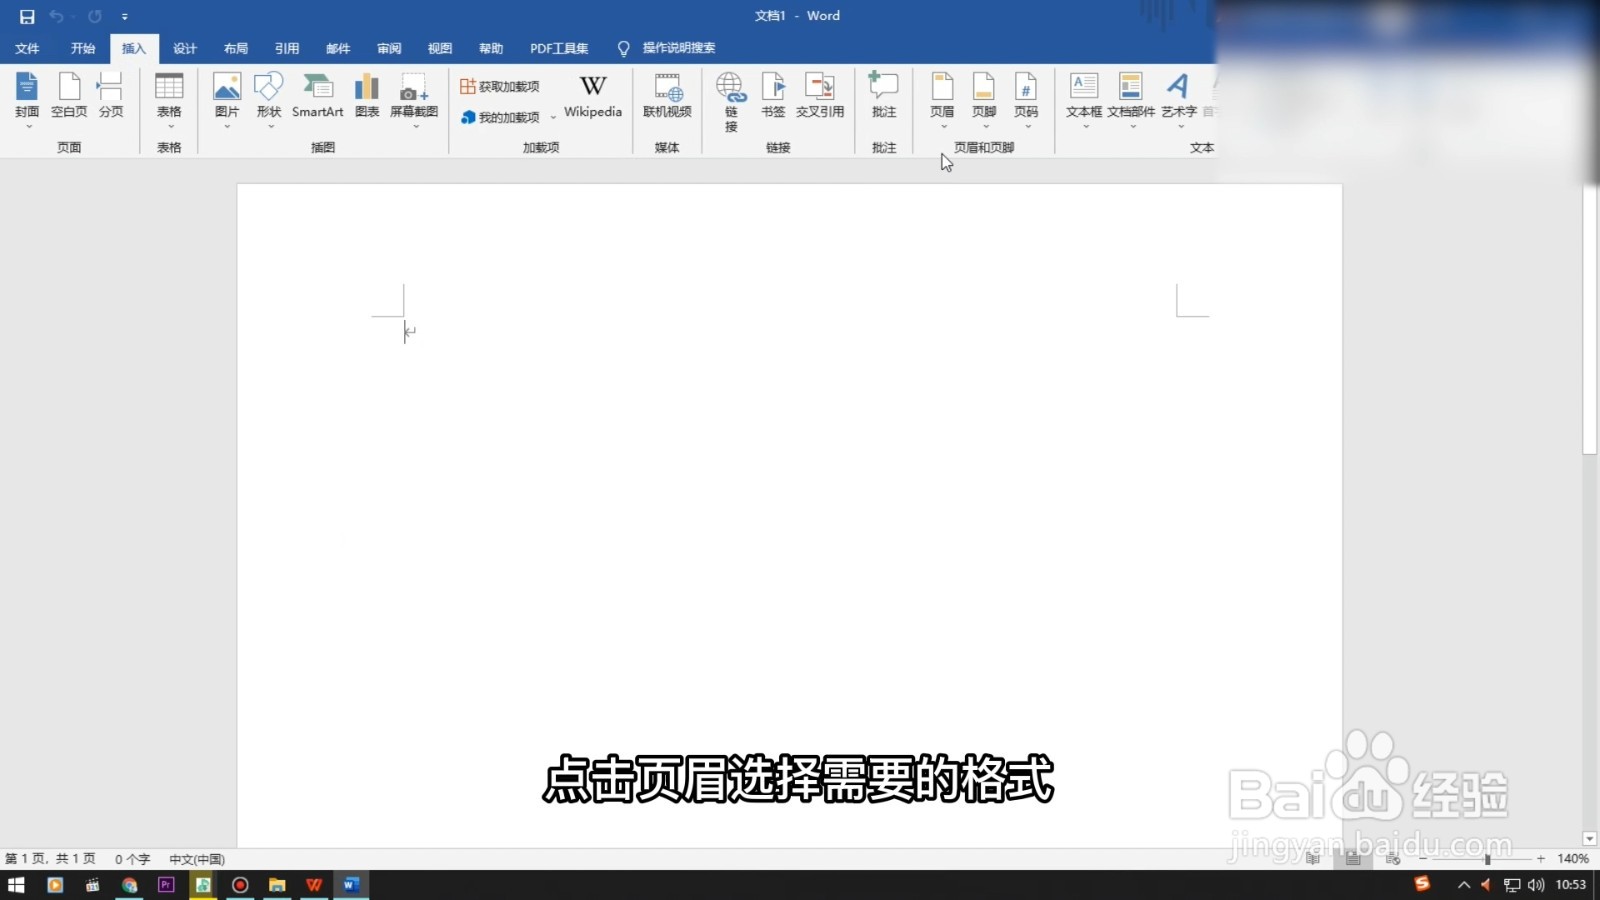Click Get Add-ins (获取加载项)
This screenshot has height=900, width=1600.
click(500, 87)
